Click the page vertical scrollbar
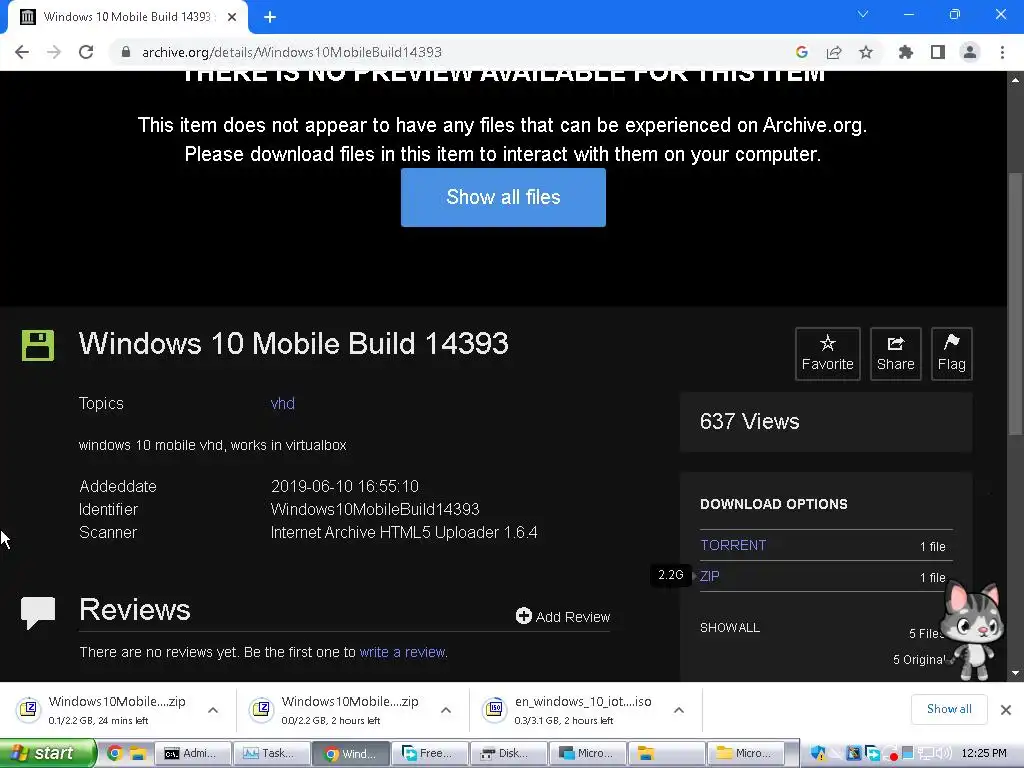Viewport: 1024px width, 768px height. (x=1015, y=304)
